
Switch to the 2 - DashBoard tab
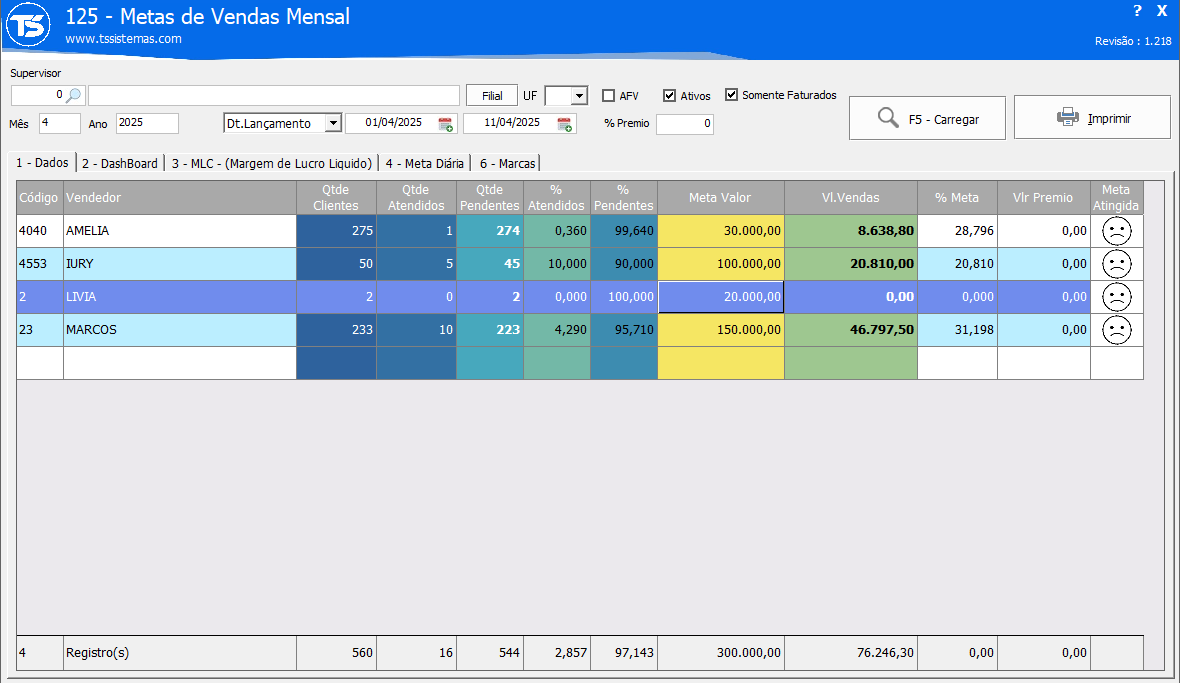click(120, 163)
